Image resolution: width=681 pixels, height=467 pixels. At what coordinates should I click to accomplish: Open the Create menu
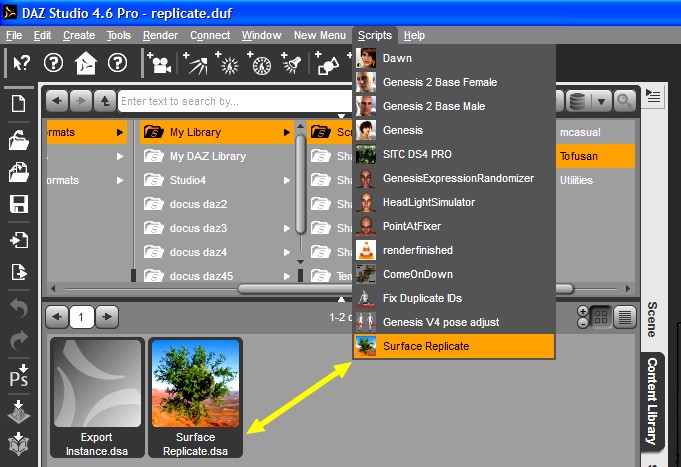click(x=79, y=35)
